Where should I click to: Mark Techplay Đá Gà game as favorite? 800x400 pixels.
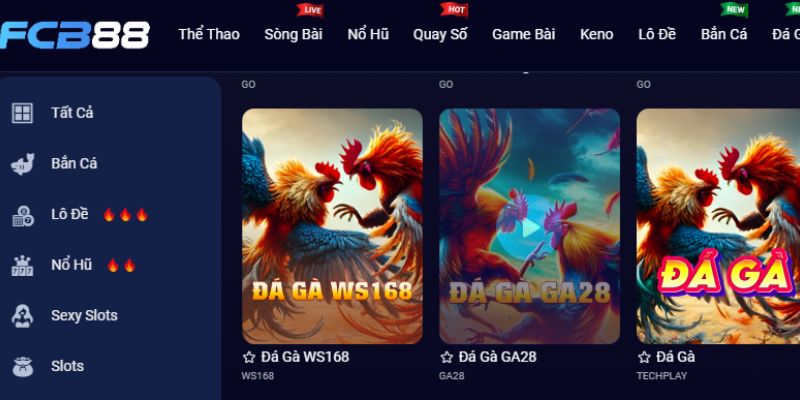644,357
